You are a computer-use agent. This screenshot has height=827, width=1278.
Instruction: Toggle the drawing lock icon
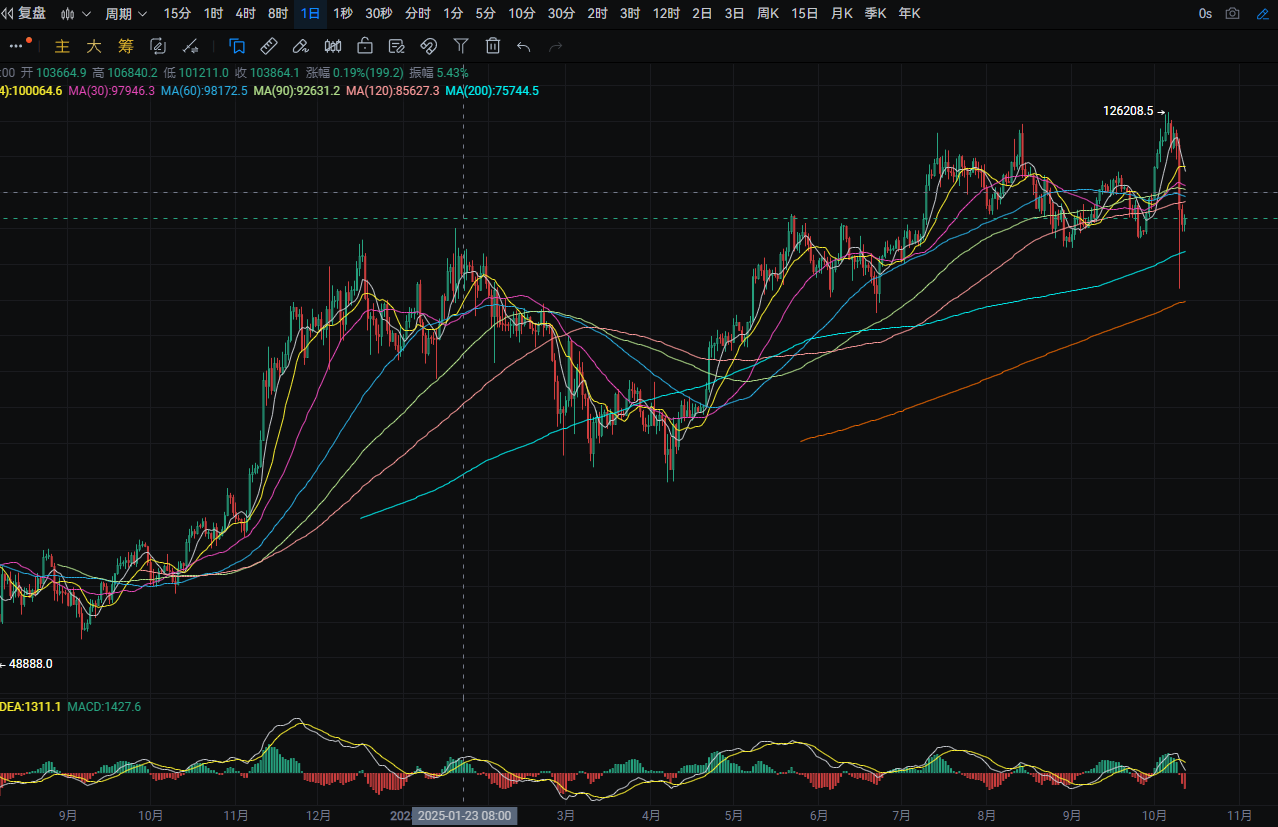[365, 46]
